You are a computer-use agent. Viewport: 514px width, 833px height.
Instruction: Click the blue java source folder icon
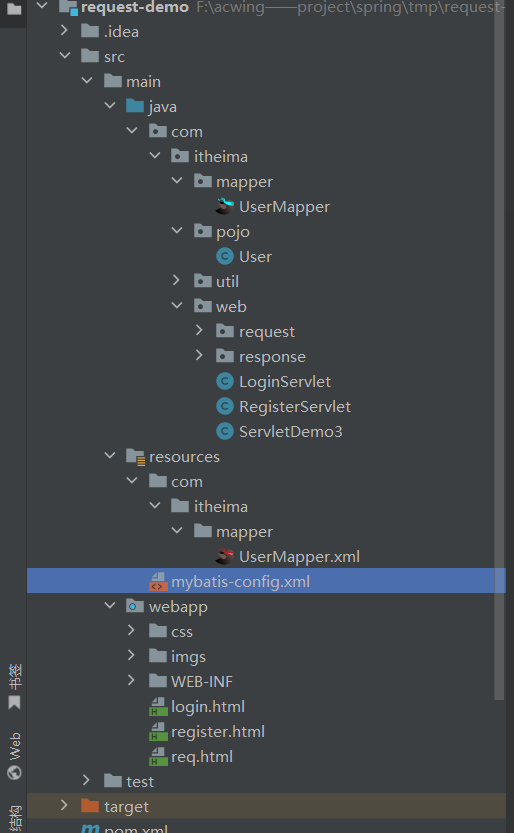(x=135, y=106)
